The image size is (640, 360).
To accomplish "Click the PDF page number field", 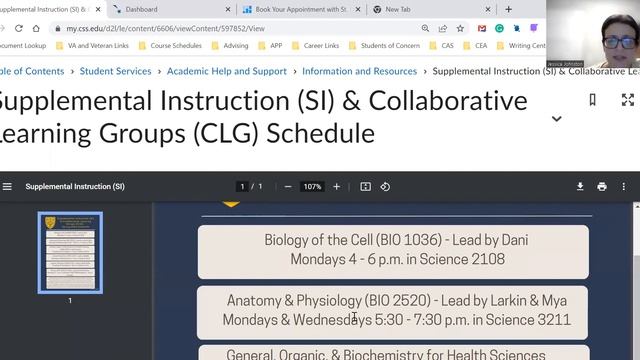I will [242, 187].
